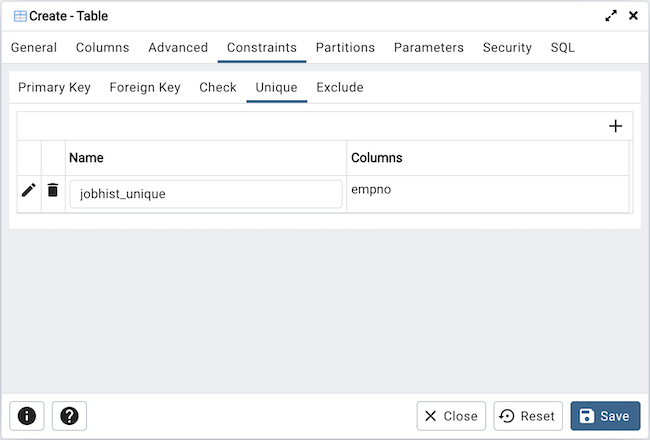Select the Primary Key sub-tab
This screenshot has width=650, height=440.
[x=54, y=87]
